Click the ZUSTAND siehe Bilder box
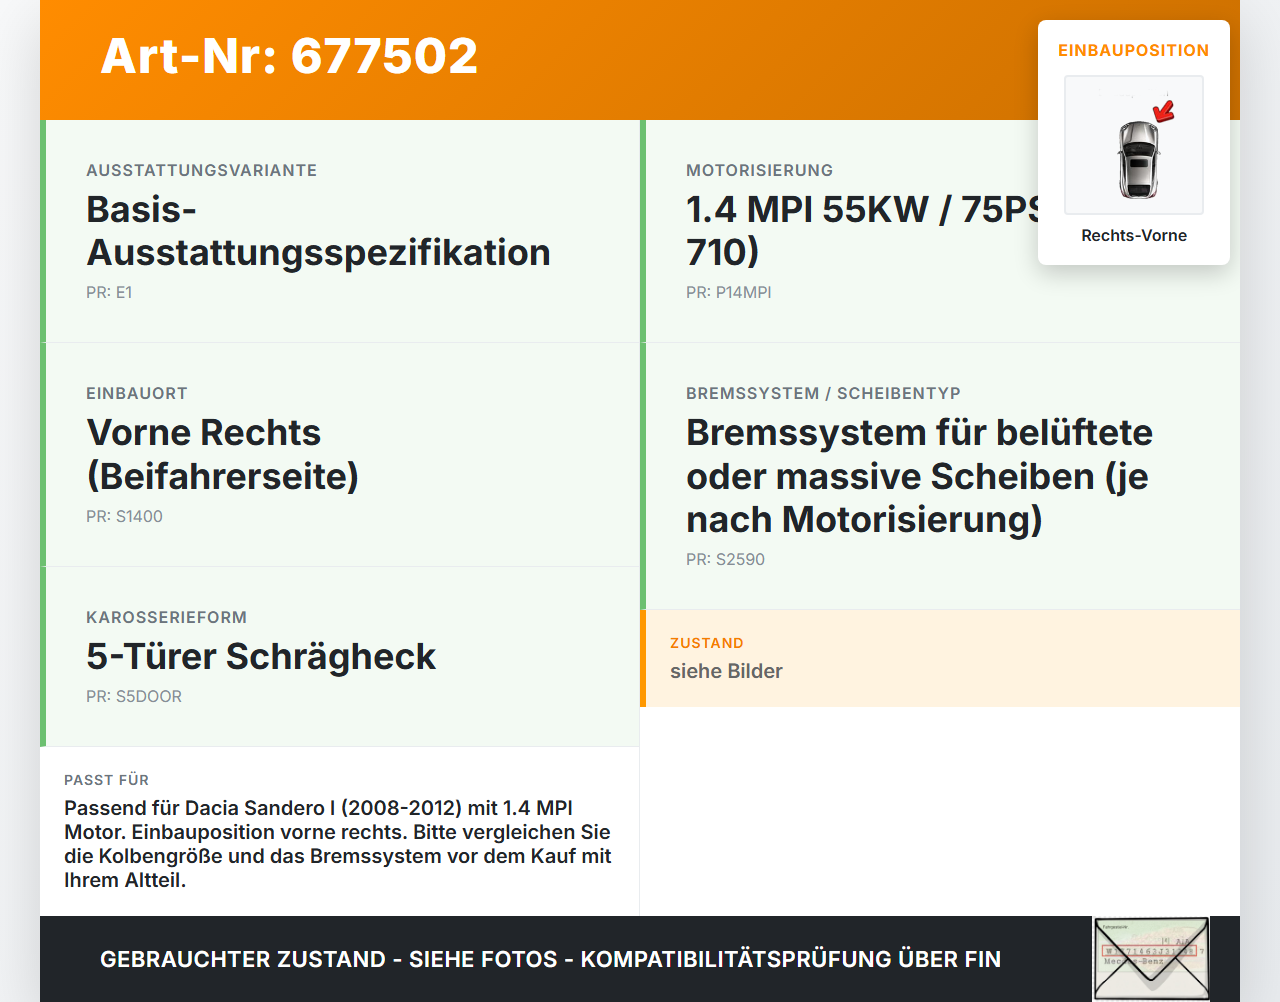 point(940,658)
